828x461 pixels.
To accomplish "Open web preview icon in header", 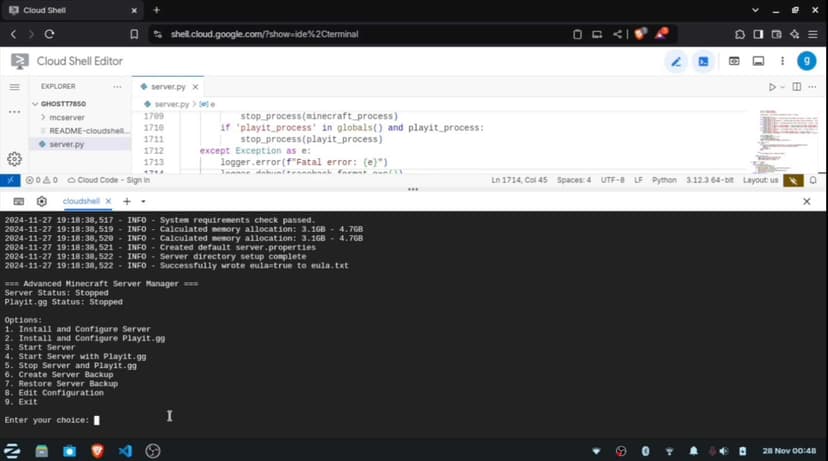I will pos(734,61).
